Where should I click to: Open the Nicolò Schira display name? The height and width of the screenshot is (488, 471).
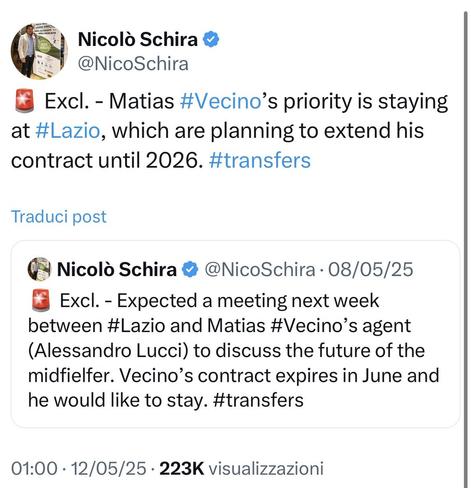138,39
